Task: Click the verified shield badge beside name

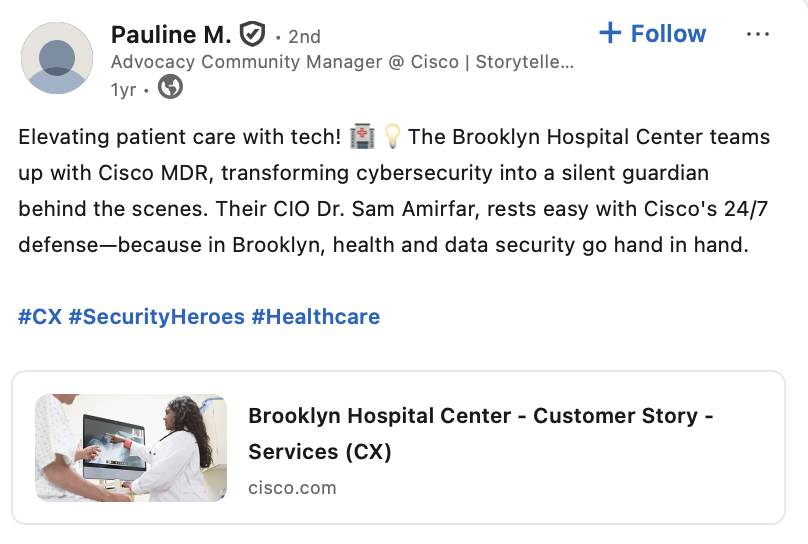Action: 252,34
